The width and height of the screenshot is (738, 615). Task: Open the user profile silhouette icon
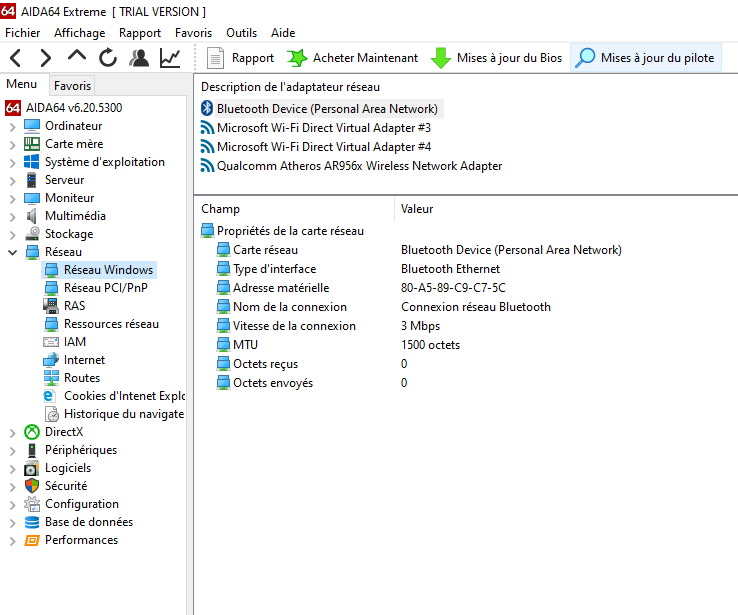click(x=139, y=58)
